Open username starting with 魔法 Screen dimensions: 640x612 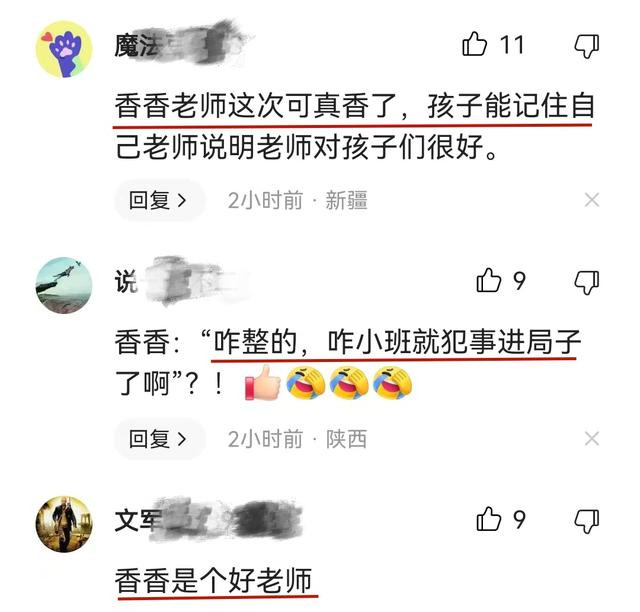tap(180, 45)
